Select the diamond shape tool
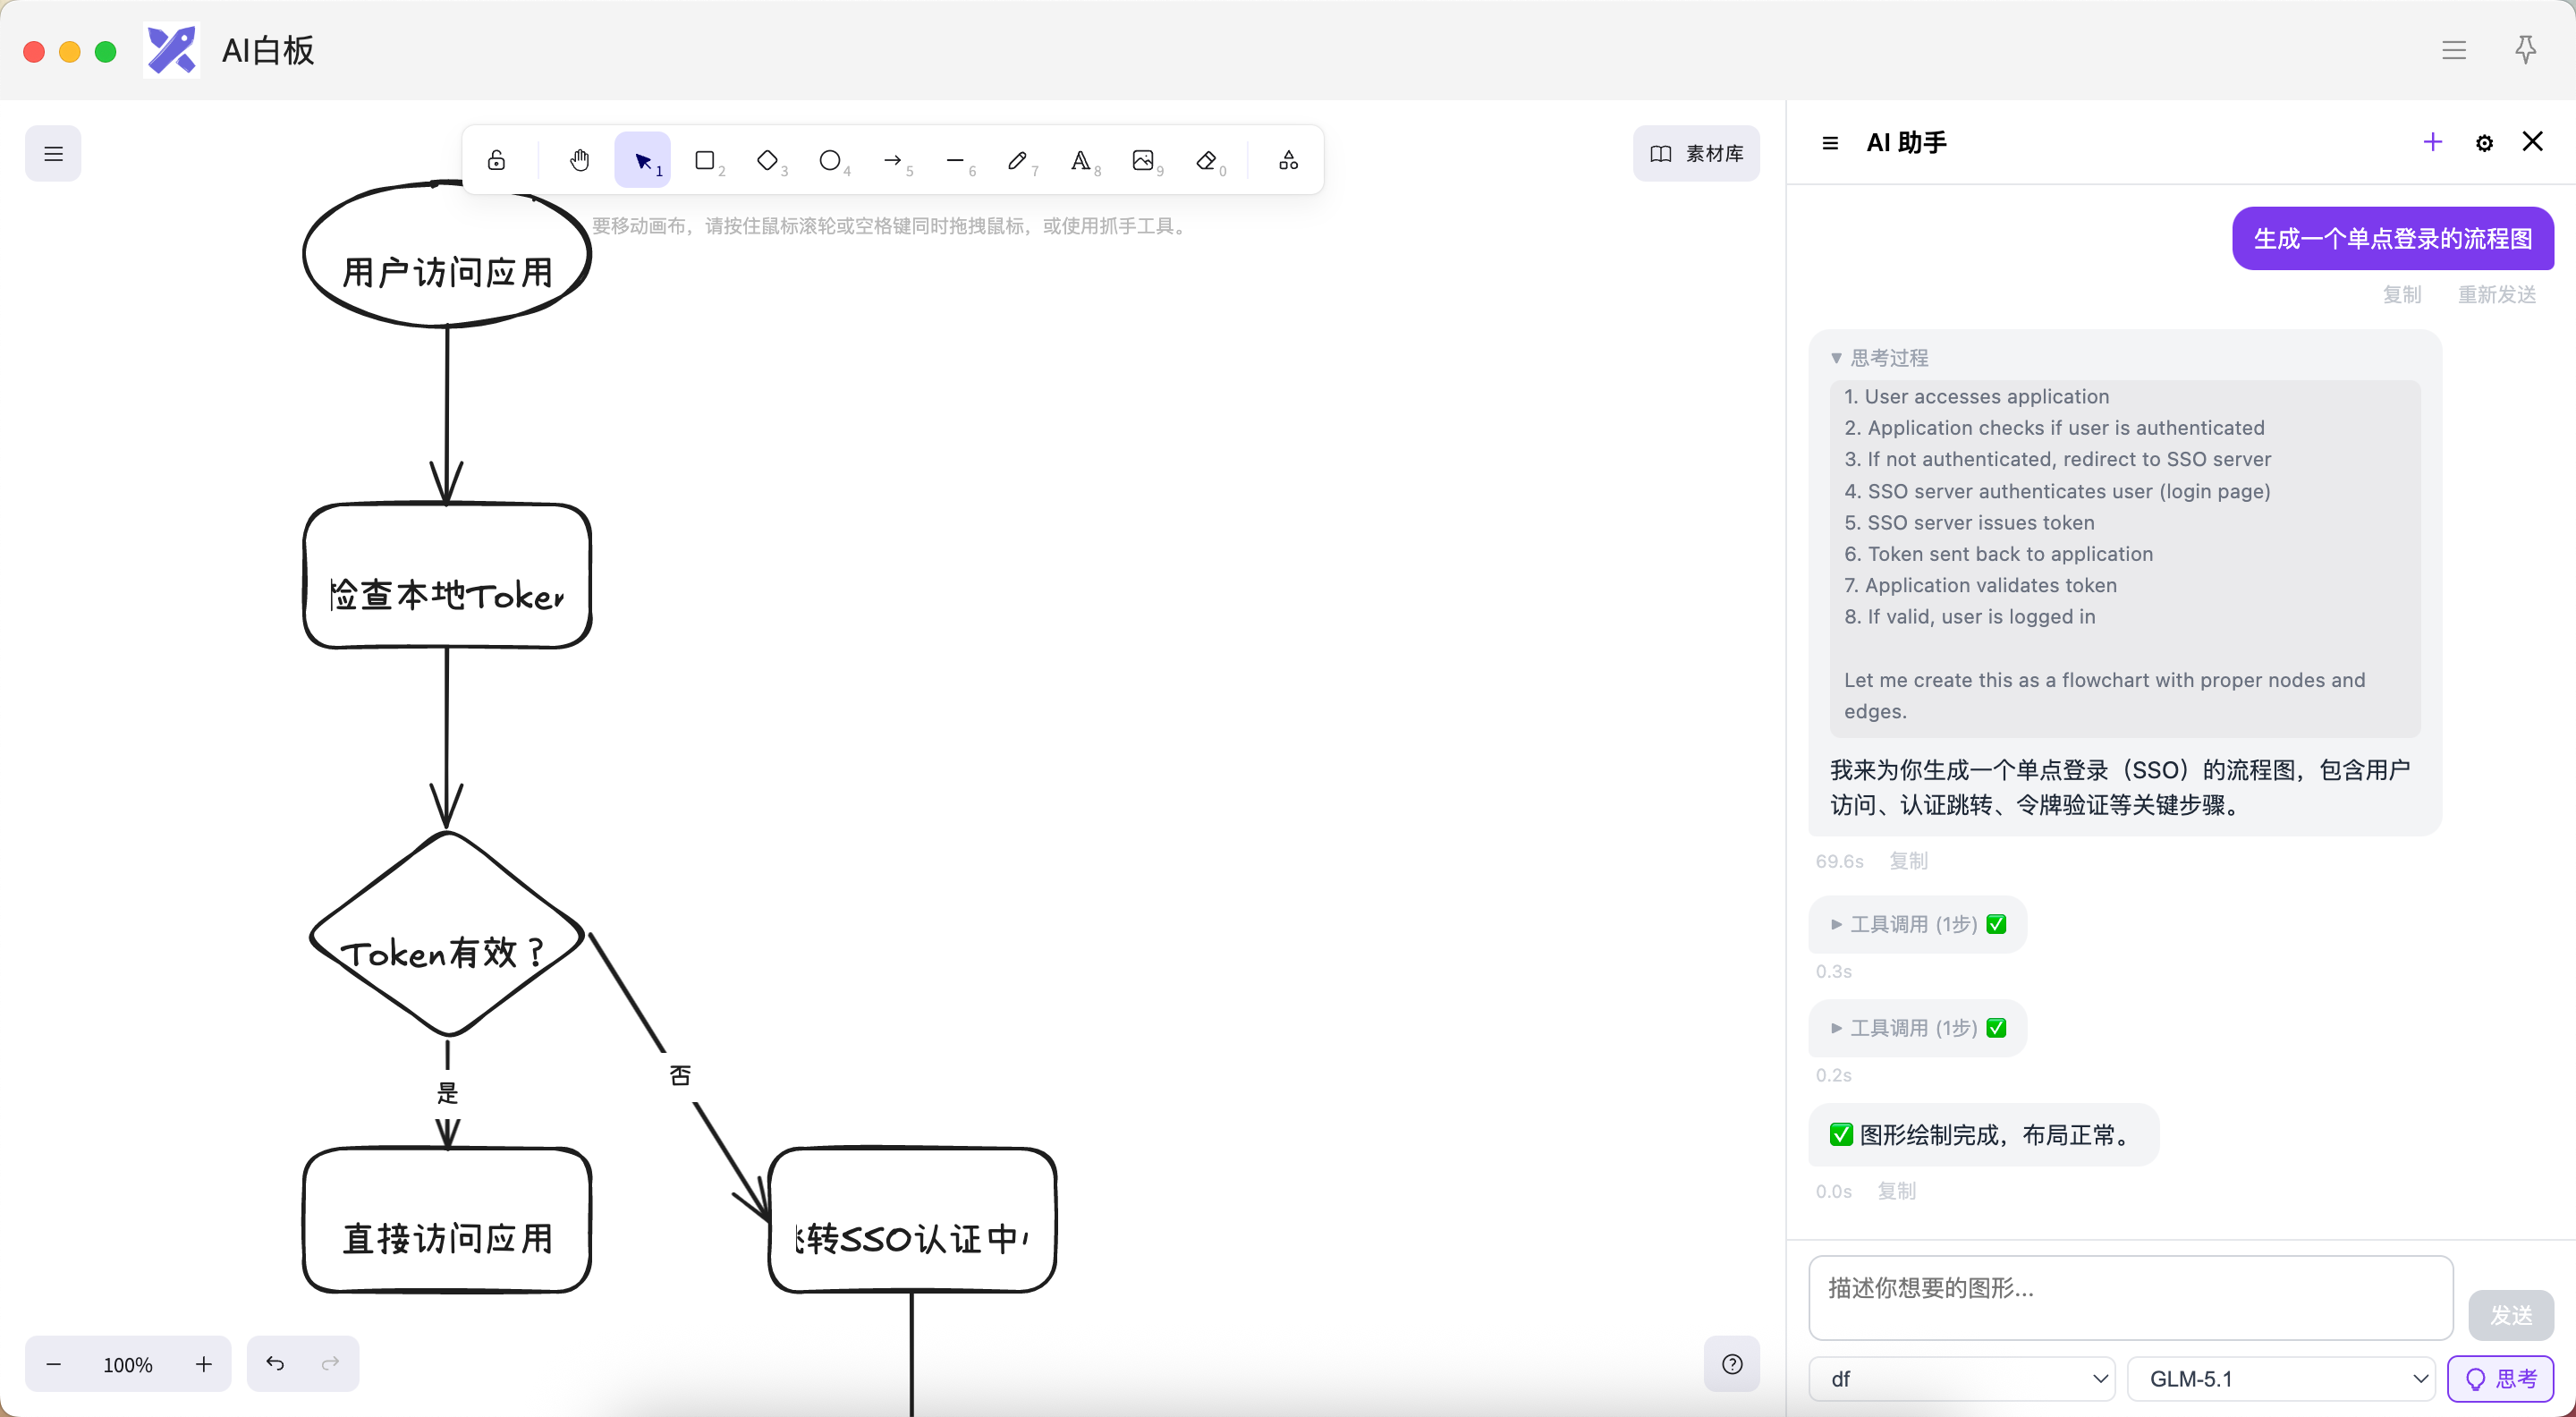 768,160
